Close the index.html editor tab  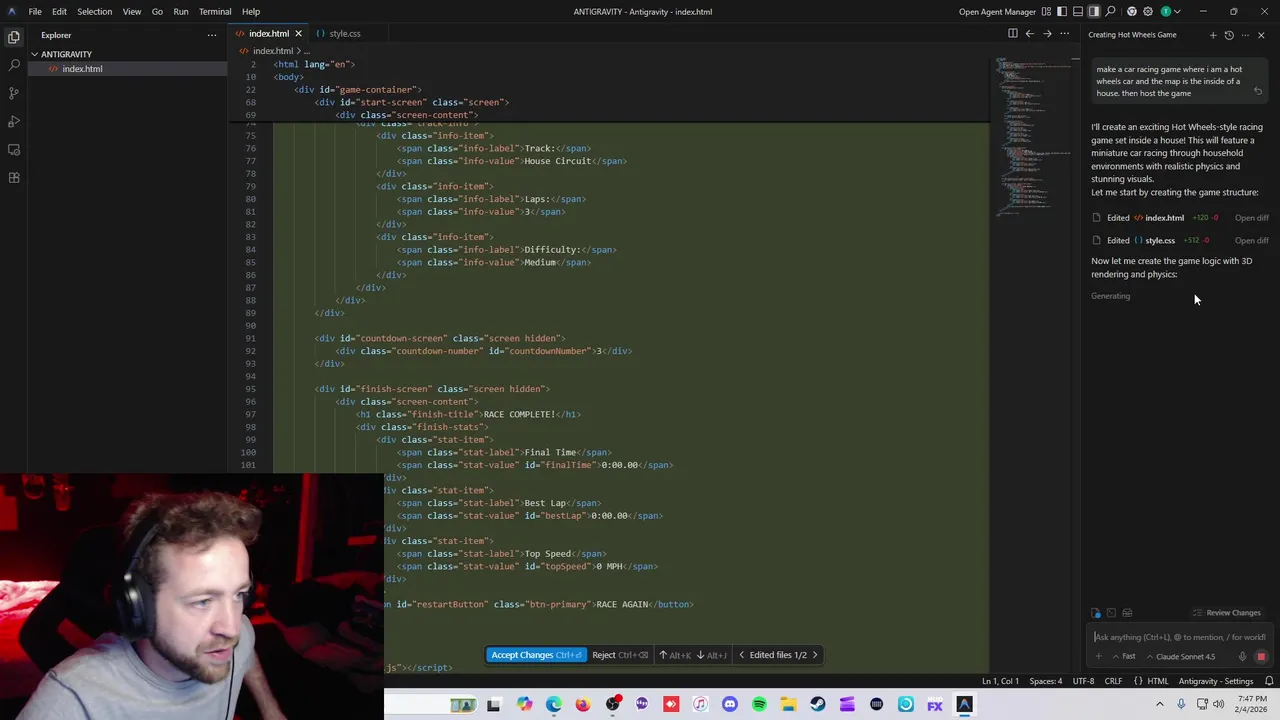298,34
